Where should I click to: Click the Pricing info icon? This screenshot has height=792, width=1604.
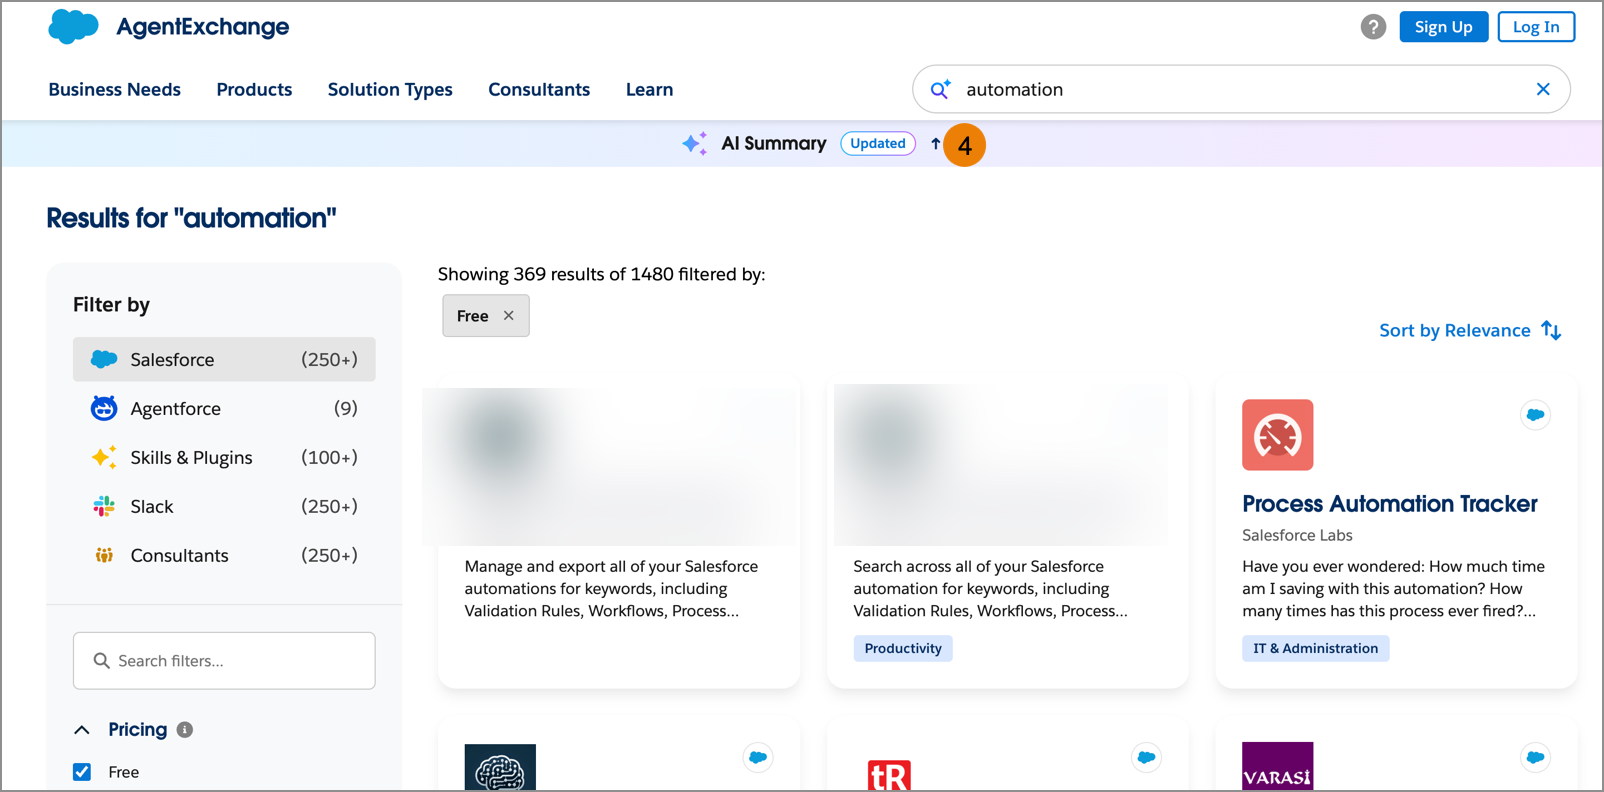(185, 729)
